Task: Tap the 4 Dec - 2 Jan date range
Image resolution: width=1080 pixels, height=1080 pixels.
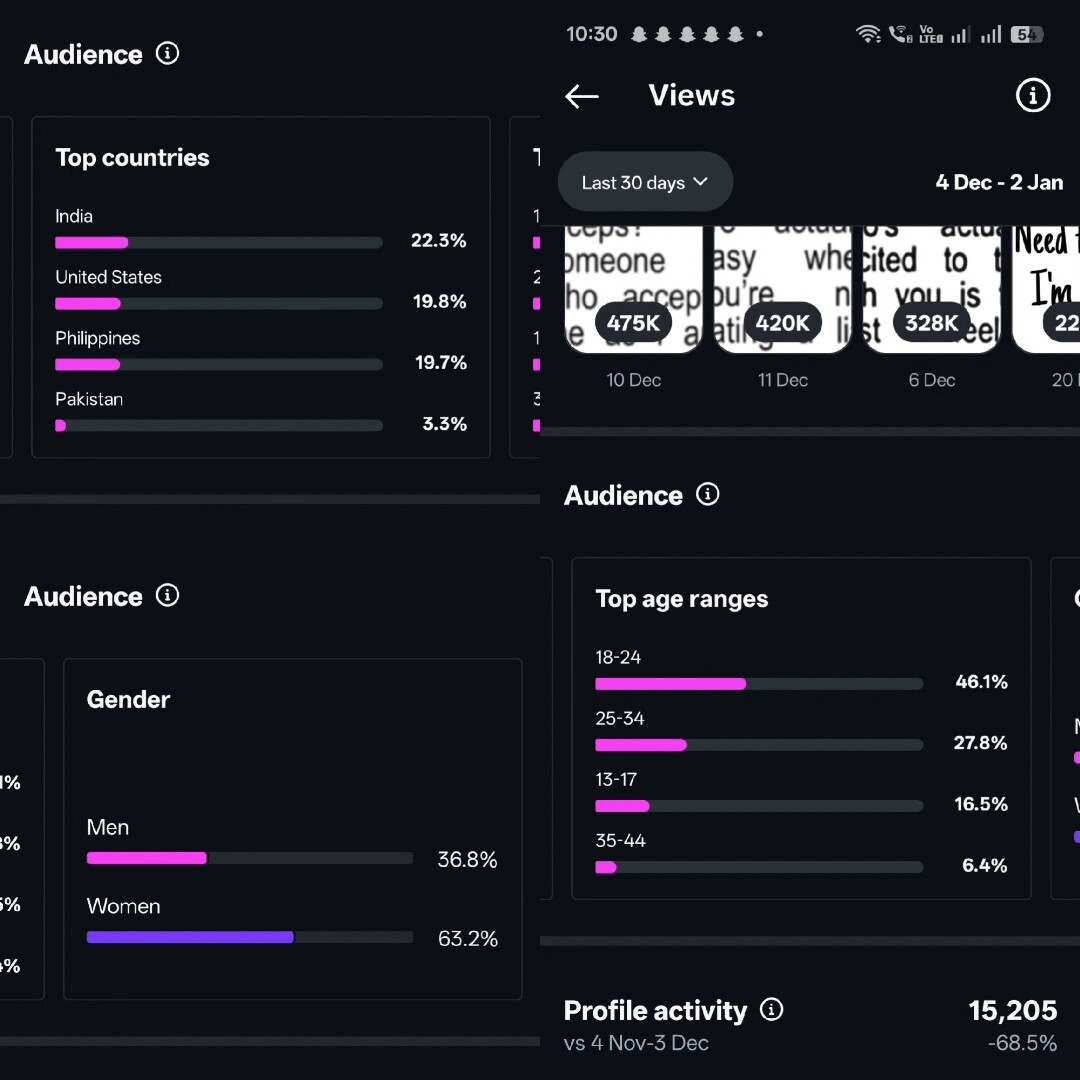Action: coord(998,182)
